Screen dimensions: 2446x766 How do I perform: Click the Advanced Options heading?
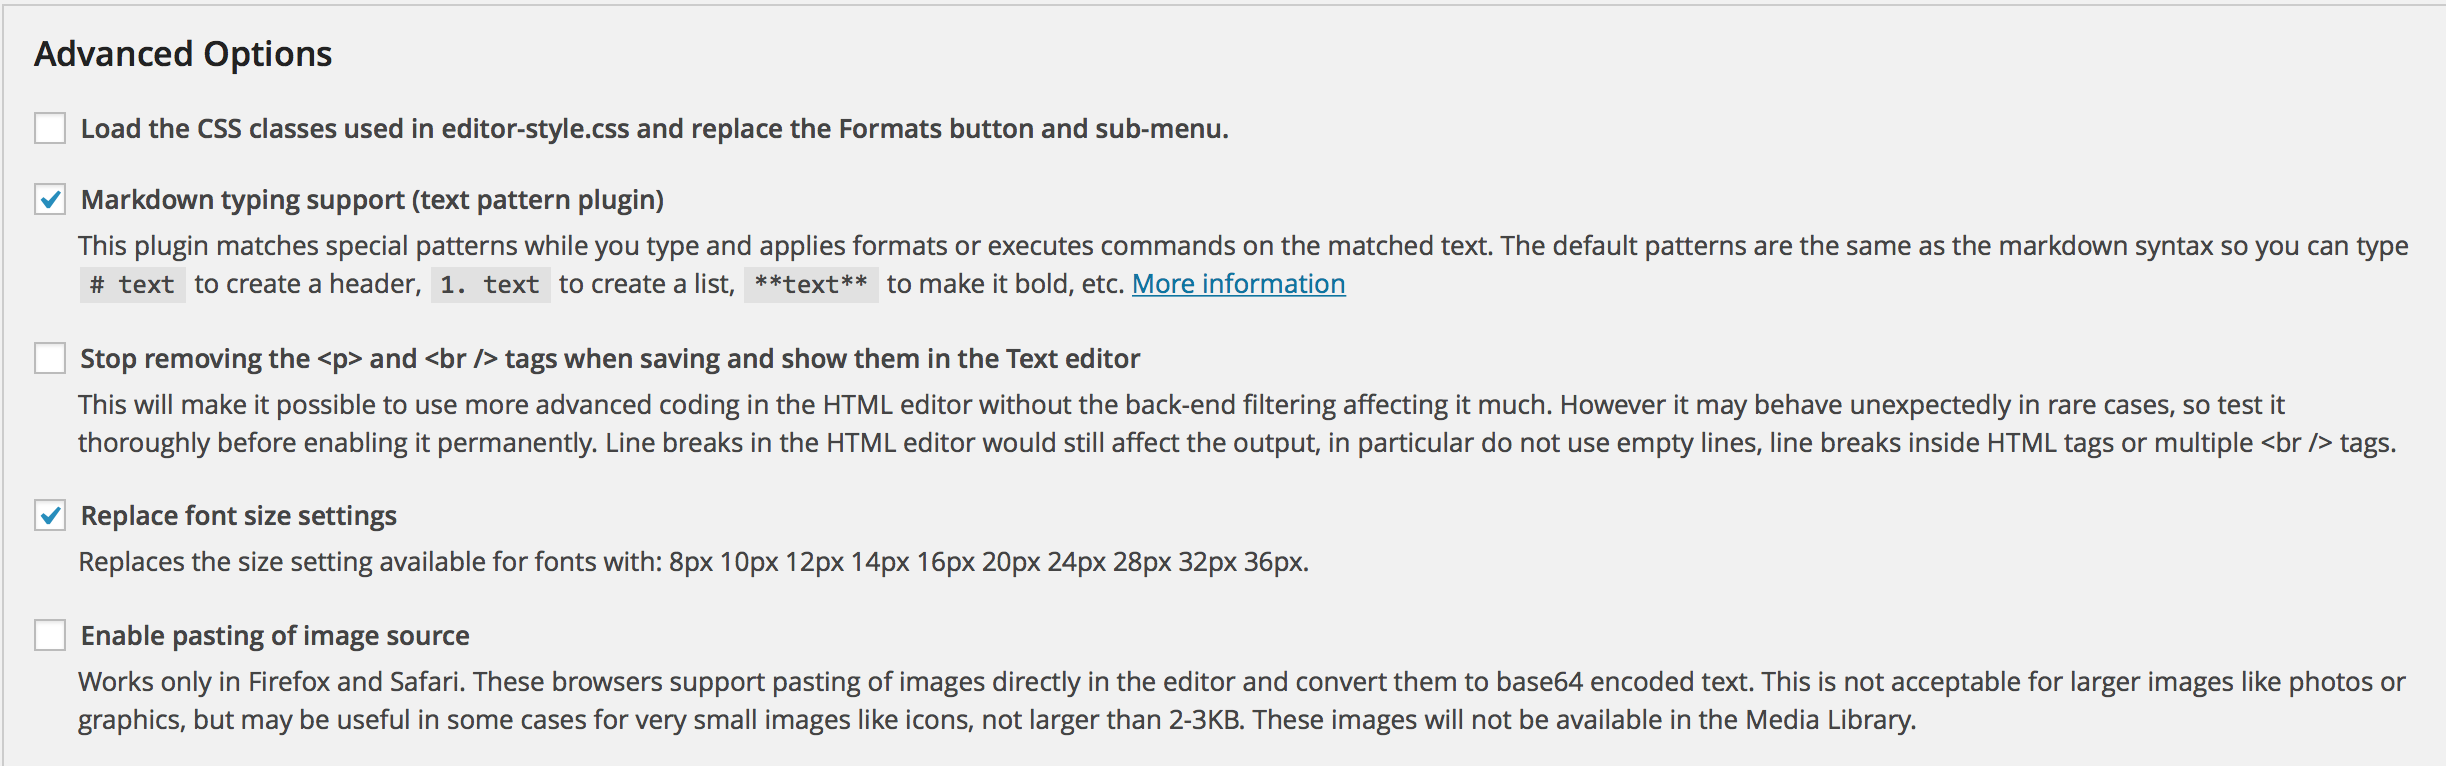coord(183,54)
